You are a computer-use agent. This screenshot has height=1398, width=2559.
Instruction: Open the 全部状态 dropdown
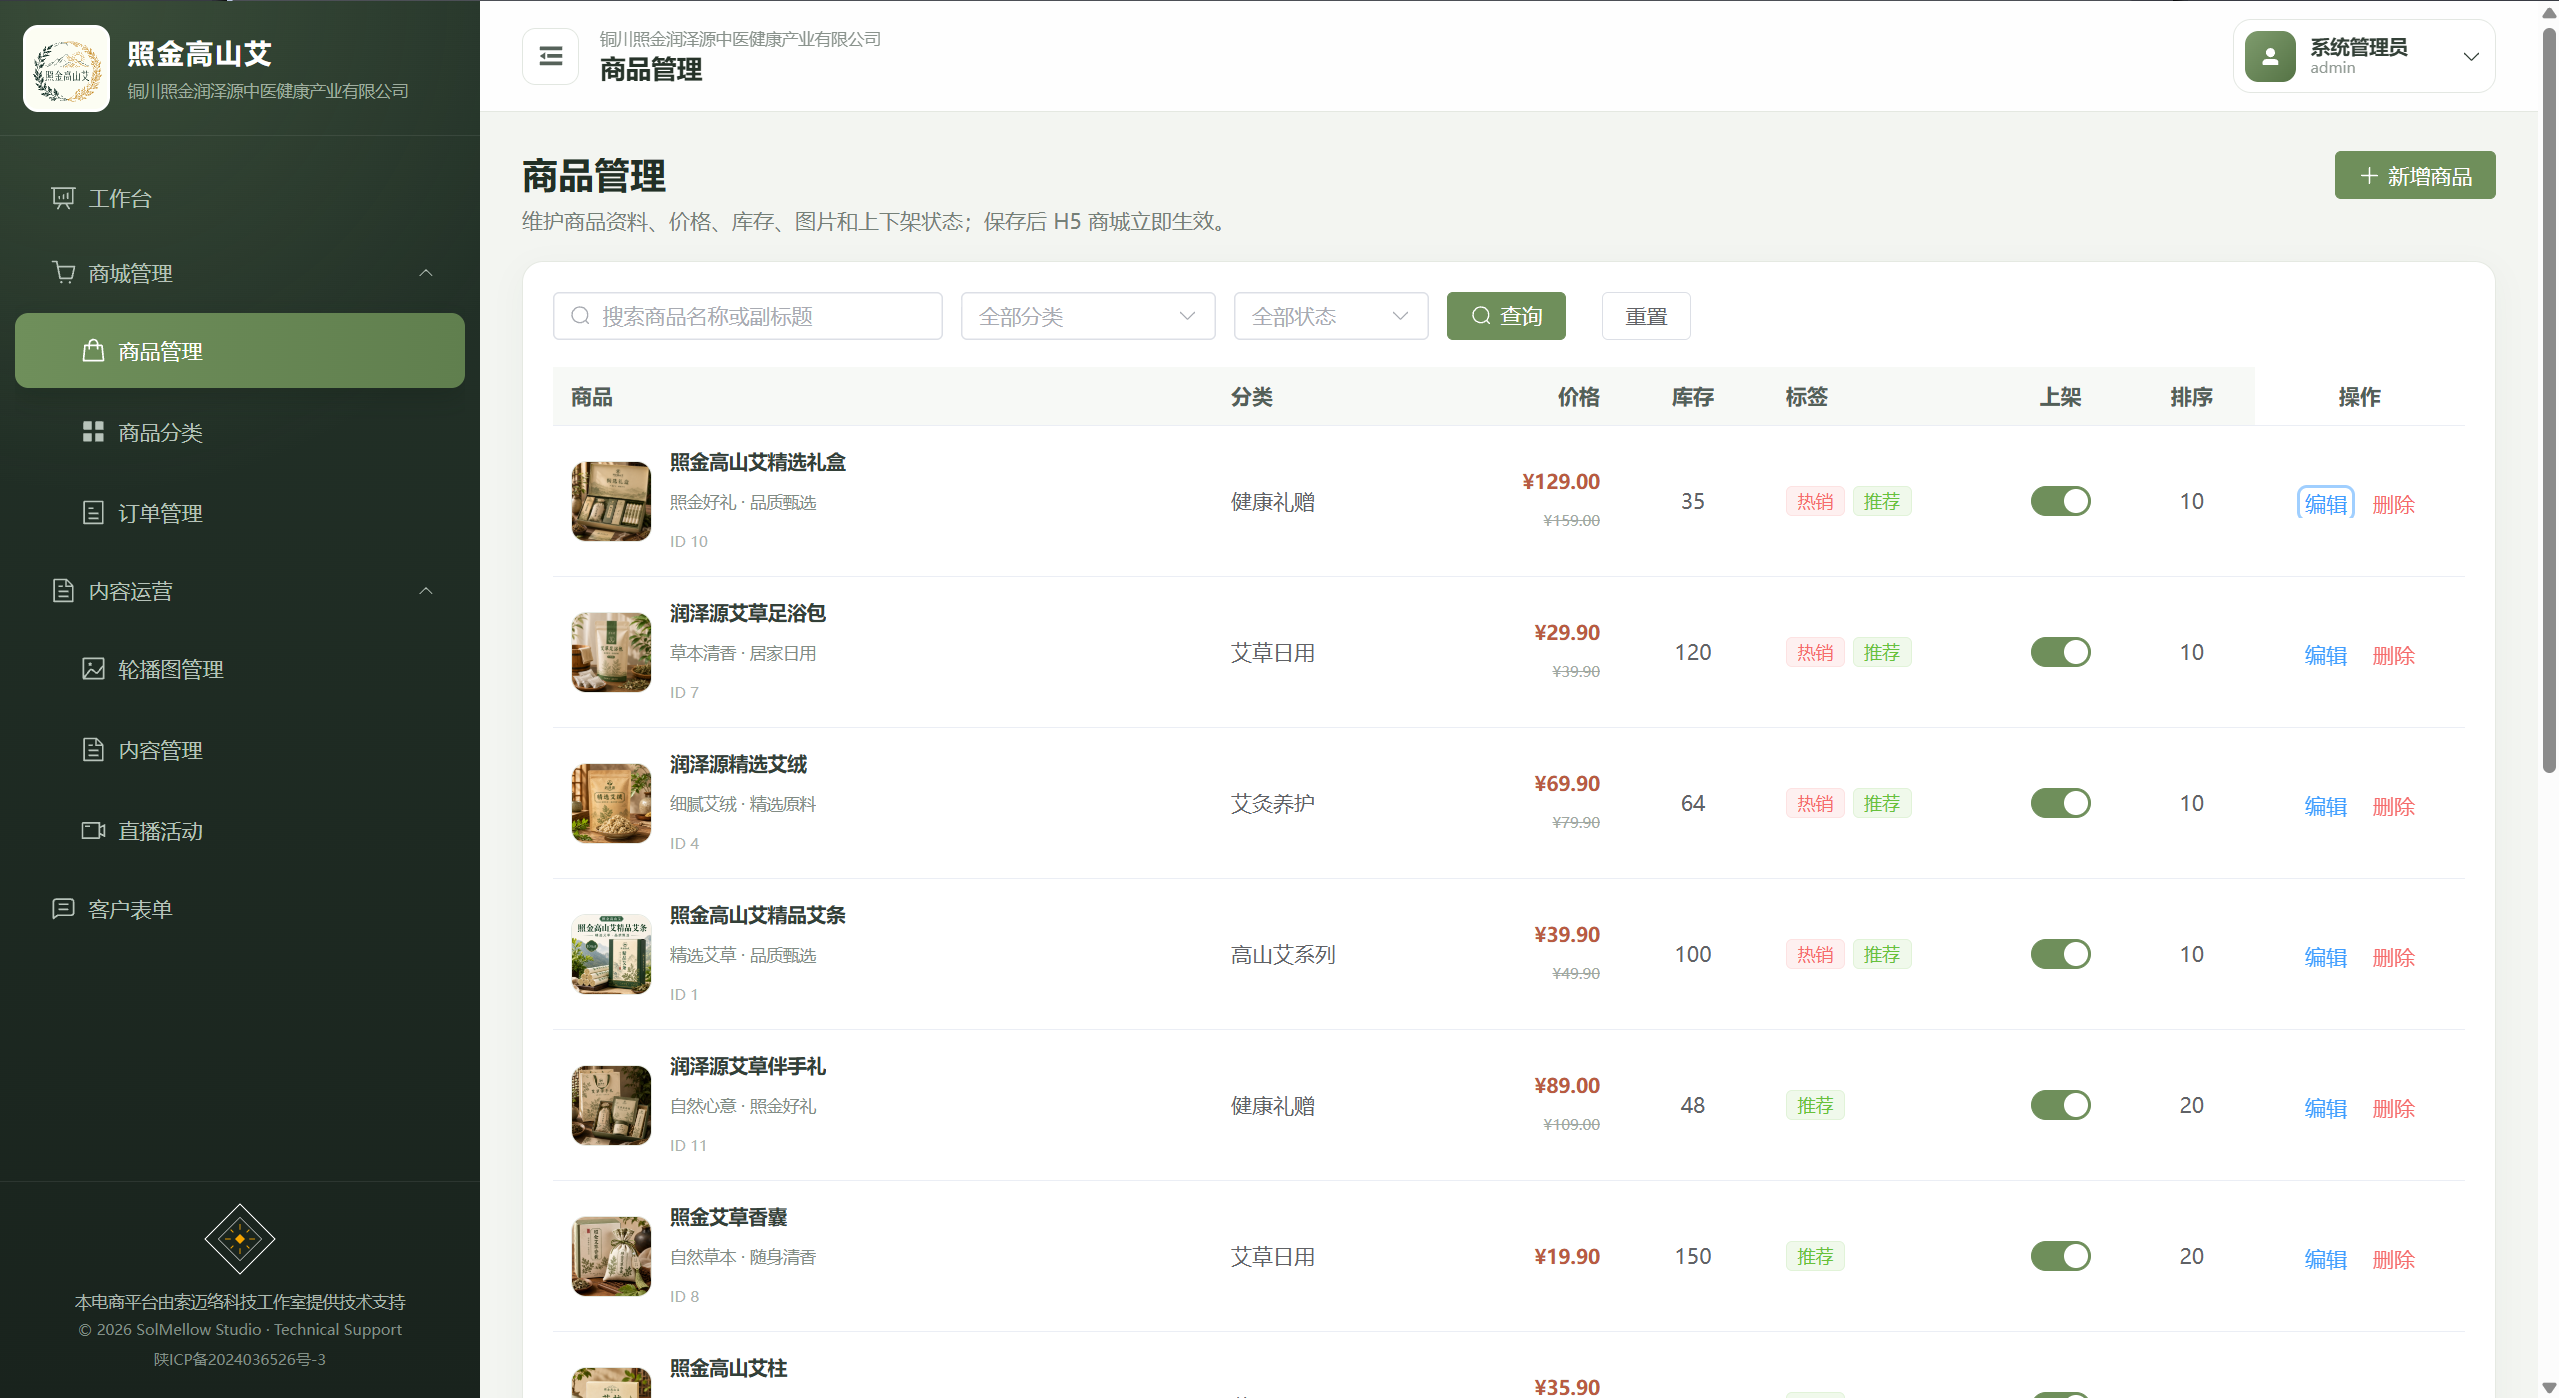click(x=1331, y=316)
